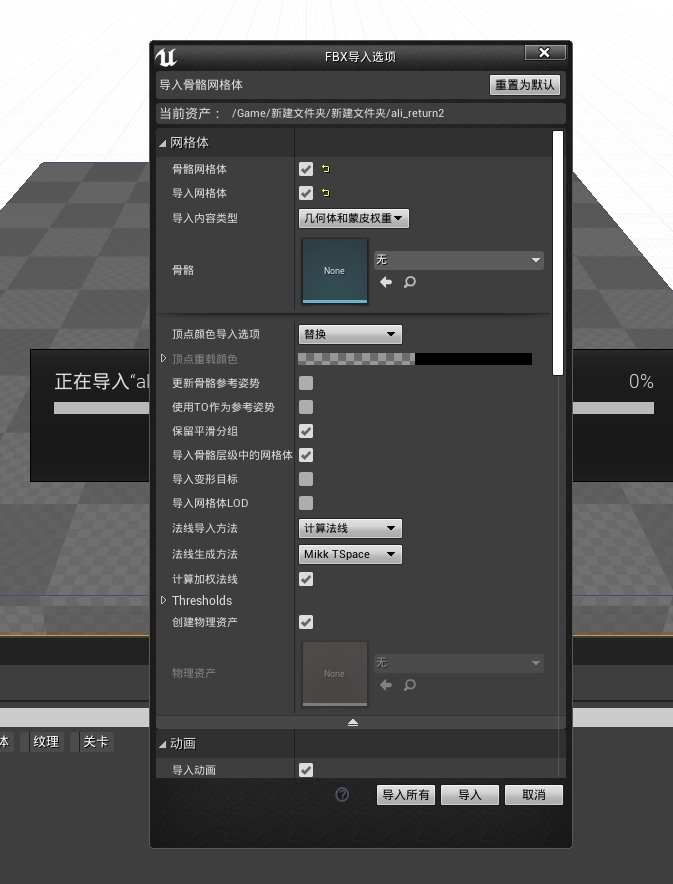The width and height of the screenshot is (673, 884).
Task: Select the 纹理 filter tab in background
Action: pyautogui.click(x=46, y=742)
